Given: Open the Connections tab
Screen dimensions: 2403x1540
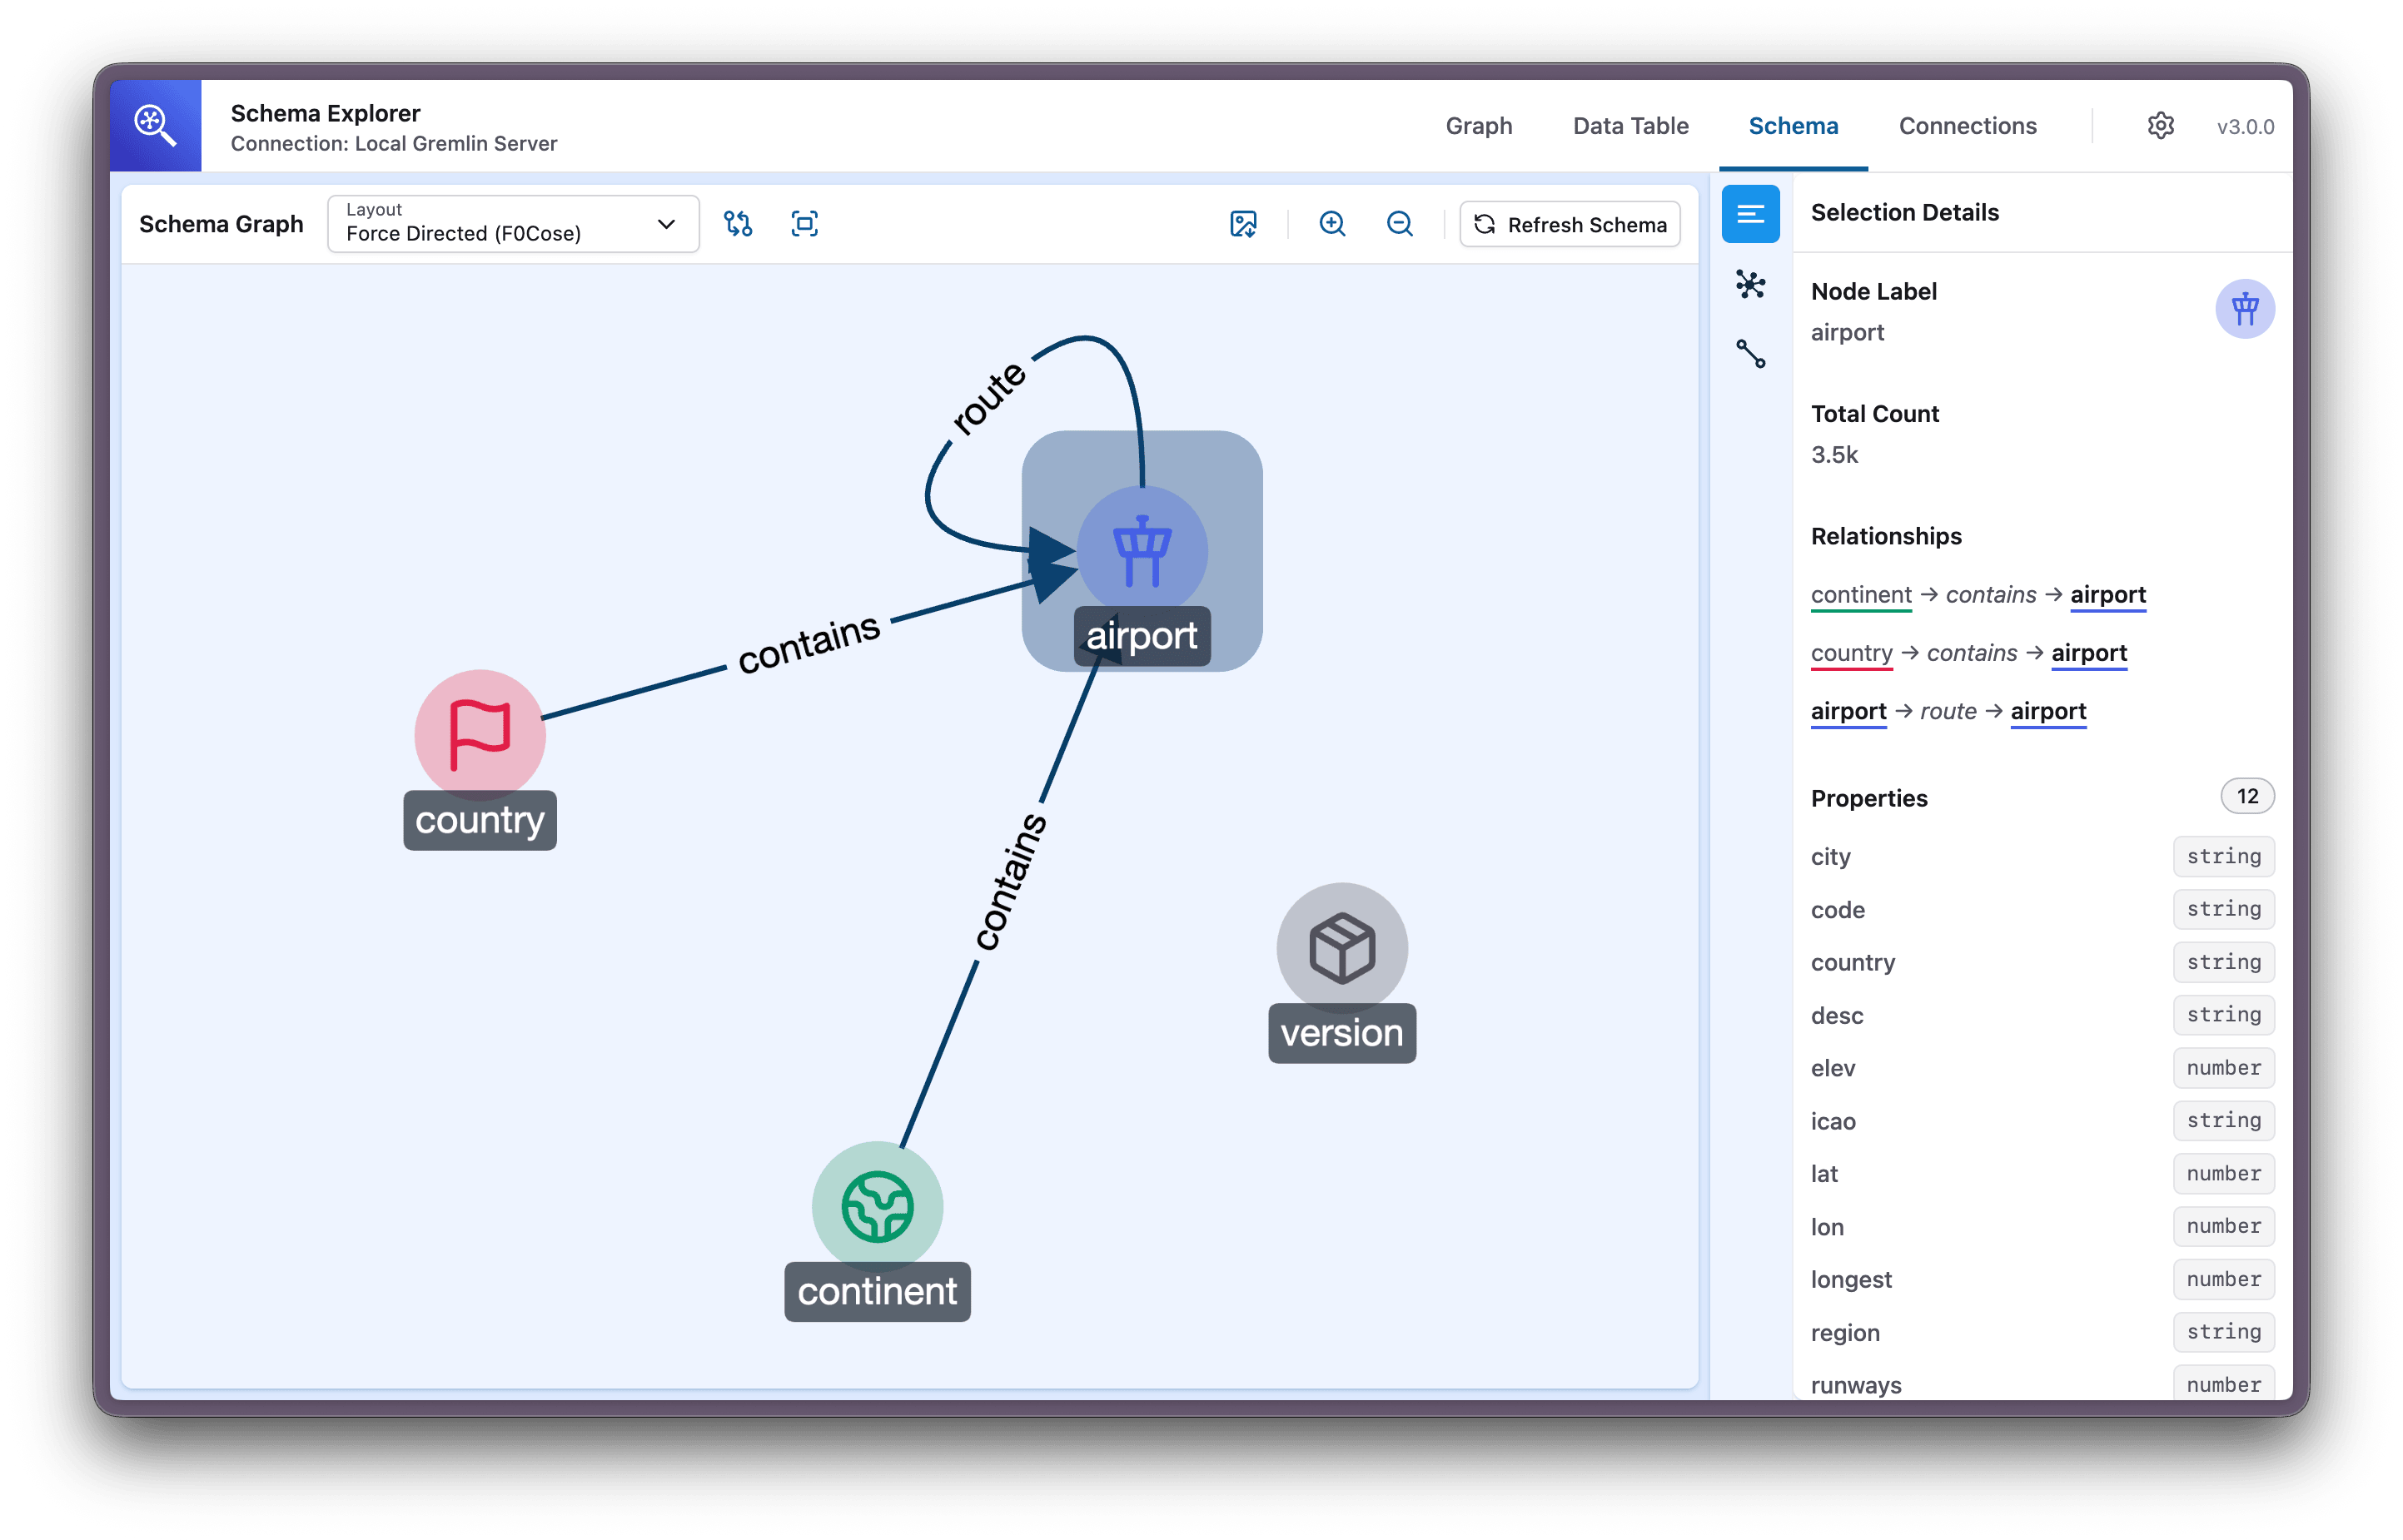Looking at the screenshot, I should click(x=1967, y=126).
